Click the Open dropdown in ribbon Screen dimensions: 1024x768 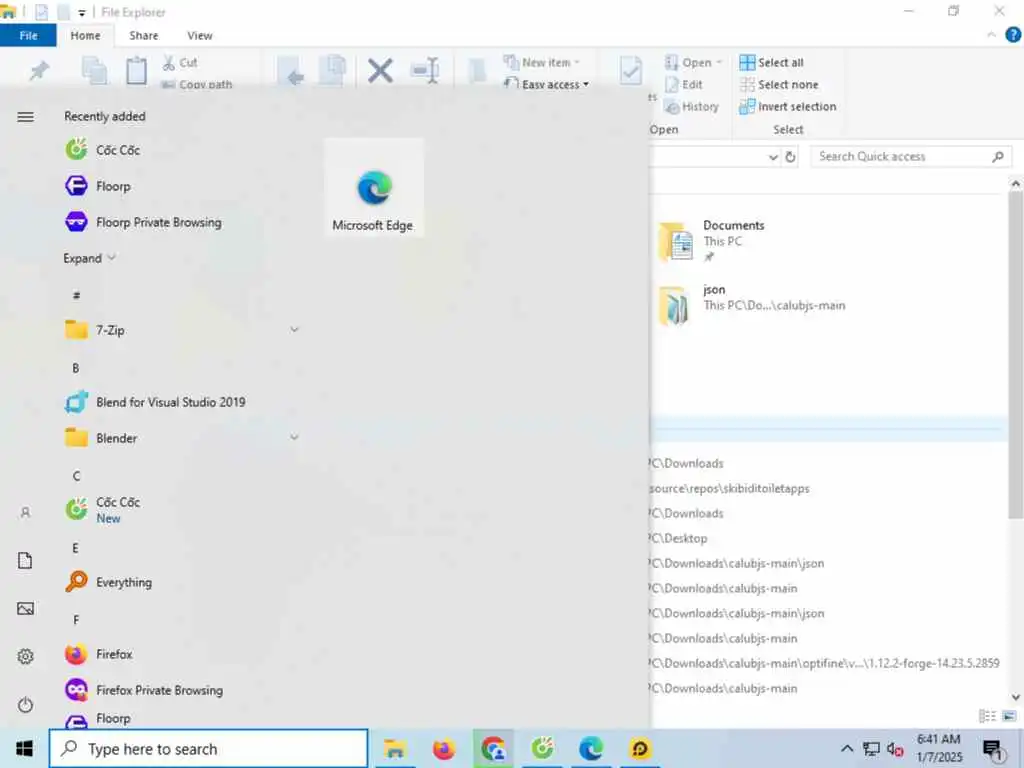[x=693, y=63]
